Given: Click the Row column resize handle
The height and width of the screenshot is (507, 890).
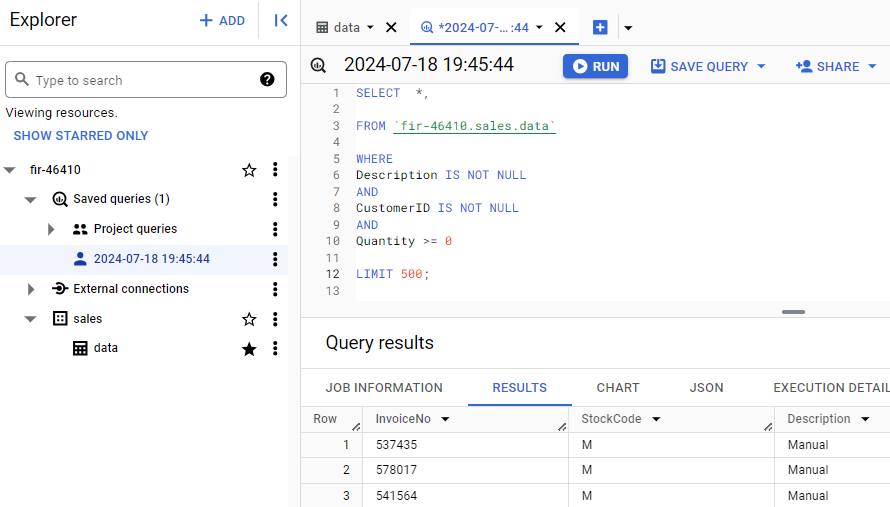Looking at the screenshot, I should click(356, 426).
